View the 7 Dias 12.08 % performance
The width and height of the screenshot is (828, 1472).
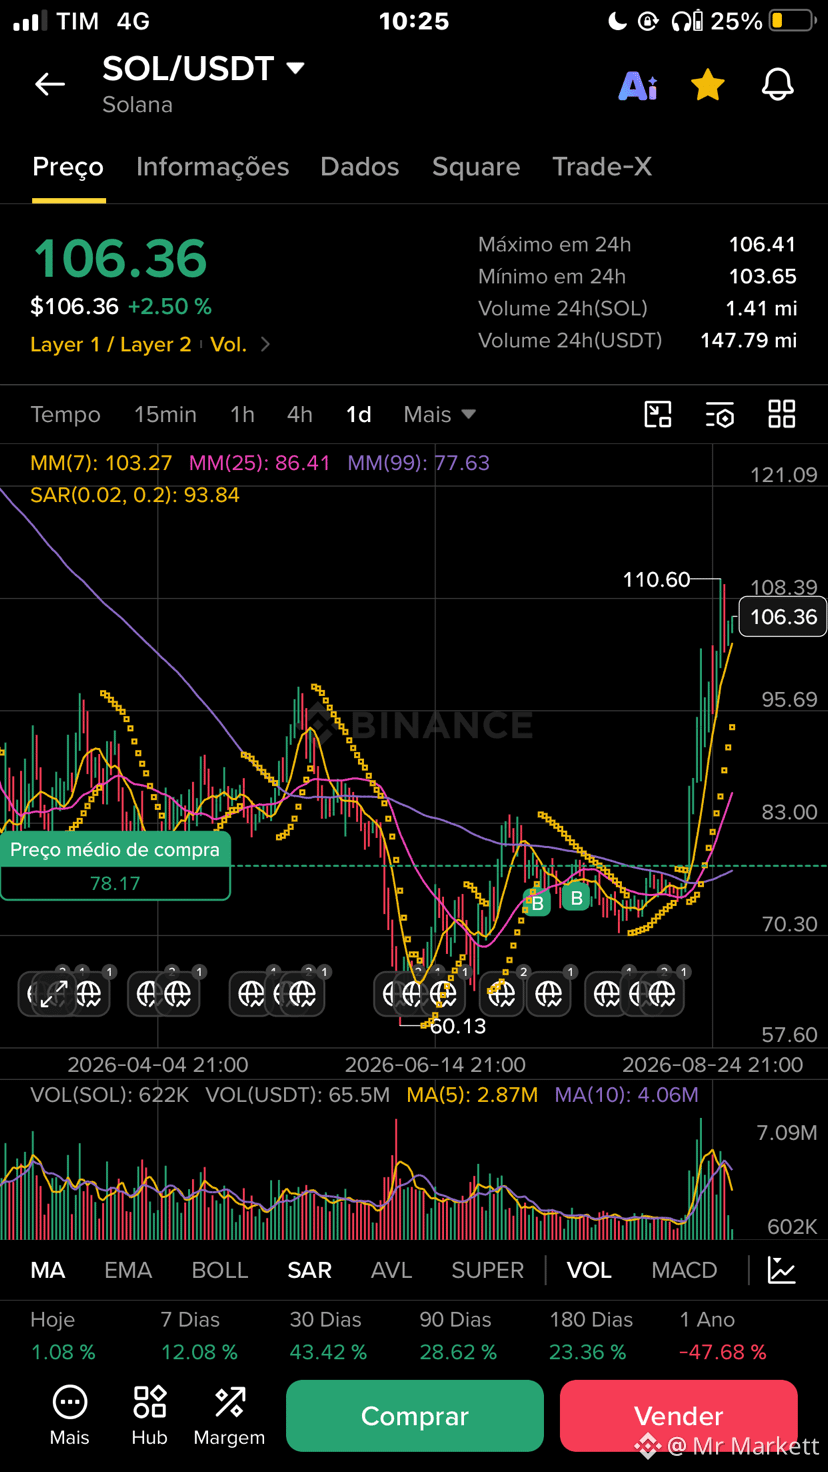tap(199, 1336)
